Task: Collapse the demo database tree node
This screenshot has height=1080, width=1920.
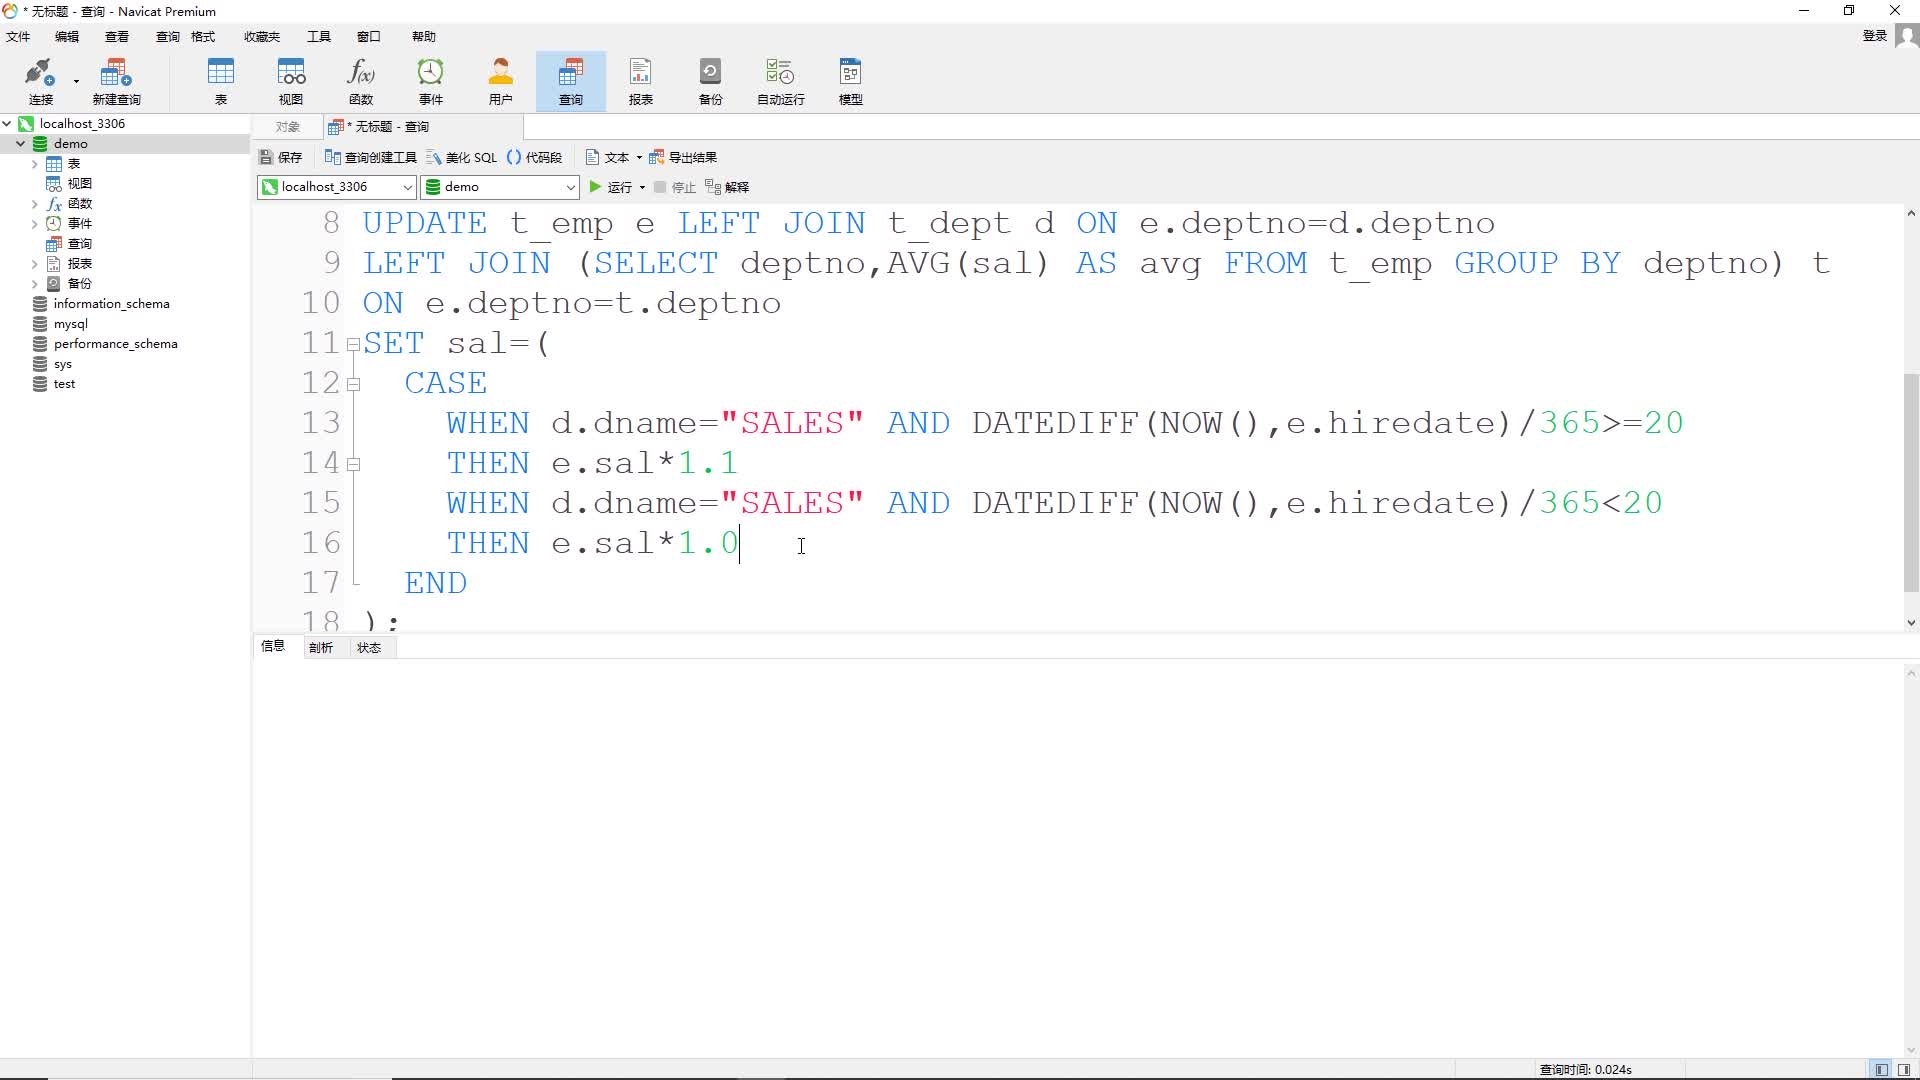Action: point(20,144)
